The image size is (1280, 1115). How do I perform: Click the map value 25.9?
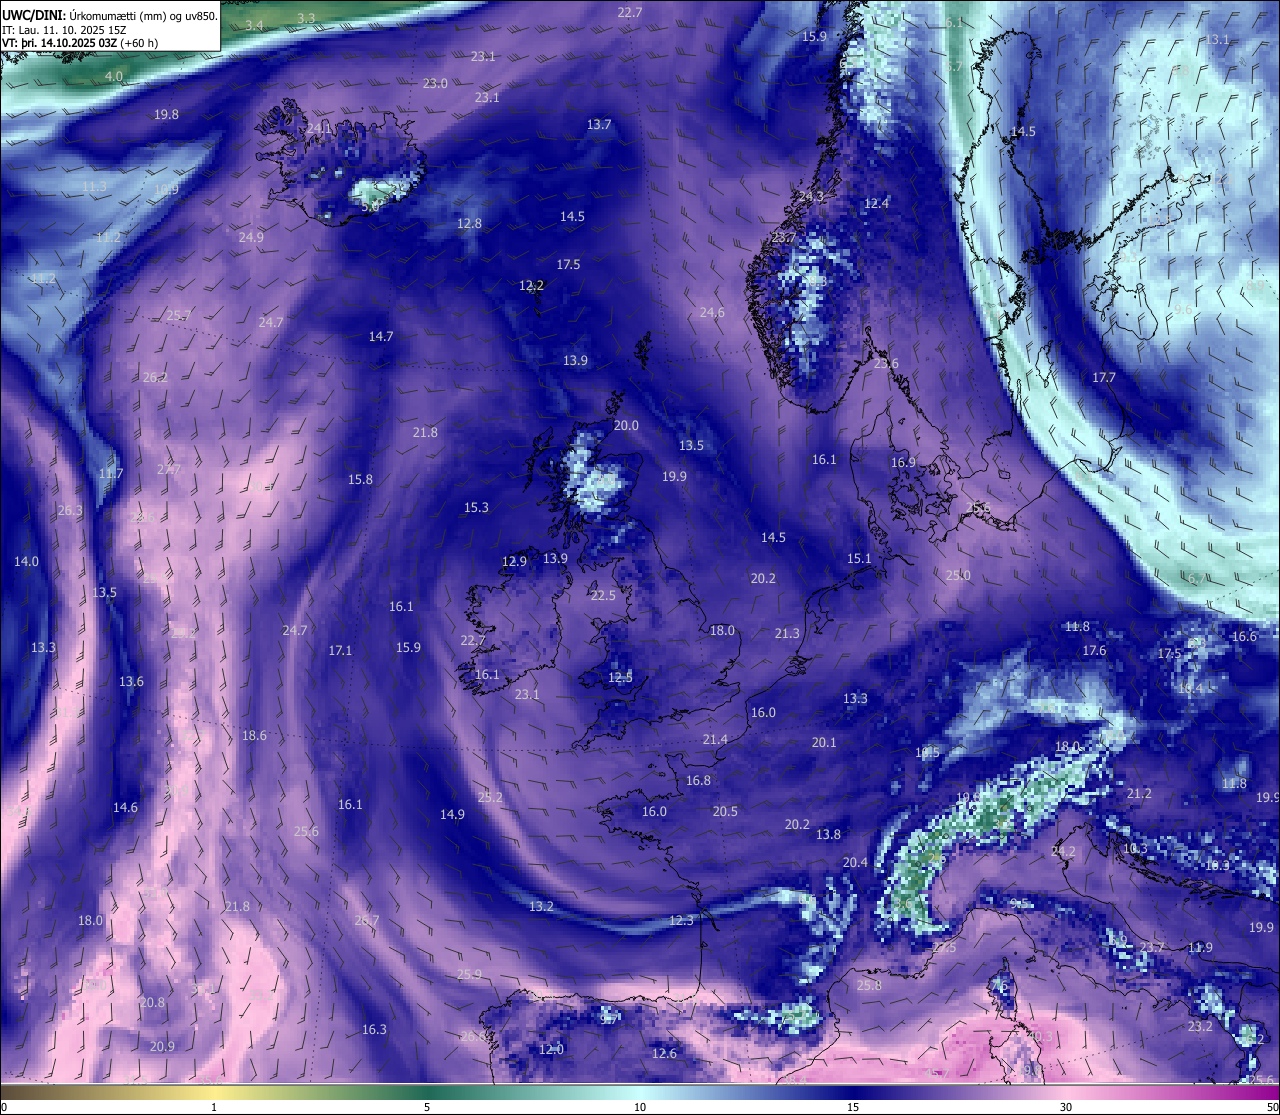pyautogui.click(x=469, y=974)
